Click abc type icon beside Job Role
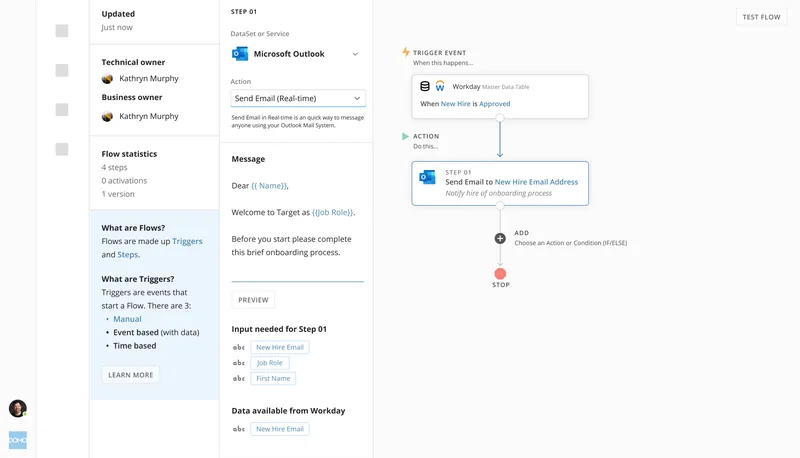This screenshot has height=458, width=800. 239,363
